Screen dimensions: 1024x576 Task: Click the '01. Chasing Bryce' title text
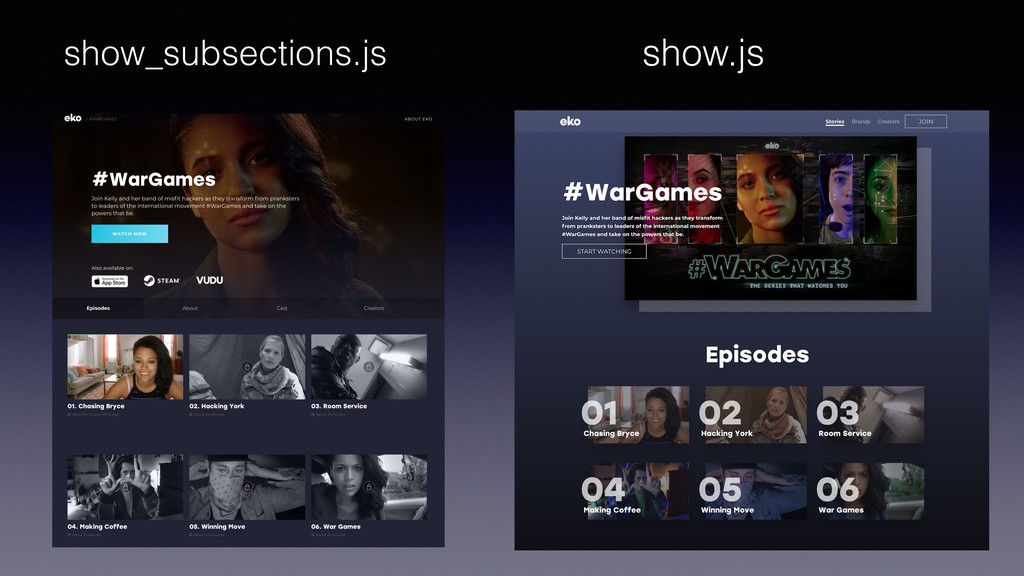tap(96, 406)
